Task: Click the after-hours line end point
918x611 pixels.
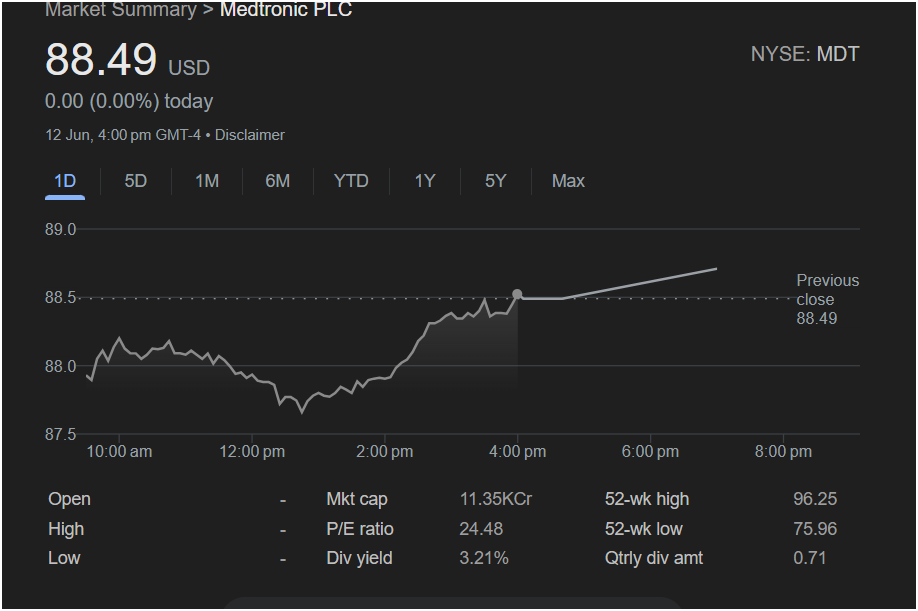Action: pos(717,269)
